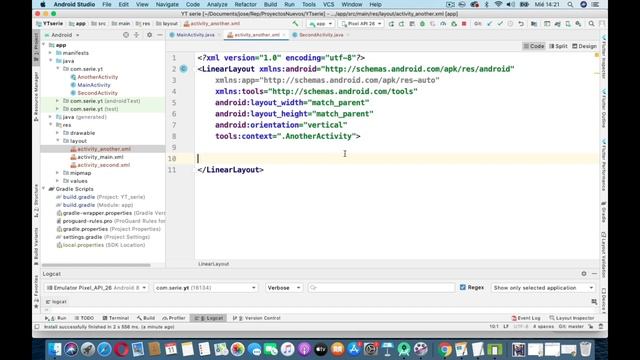Open the Emulator Pixel_API_26 device dropdown in Logcat
Screen dimensions: 640x360
pyautogui.click(x=96, y=288)
